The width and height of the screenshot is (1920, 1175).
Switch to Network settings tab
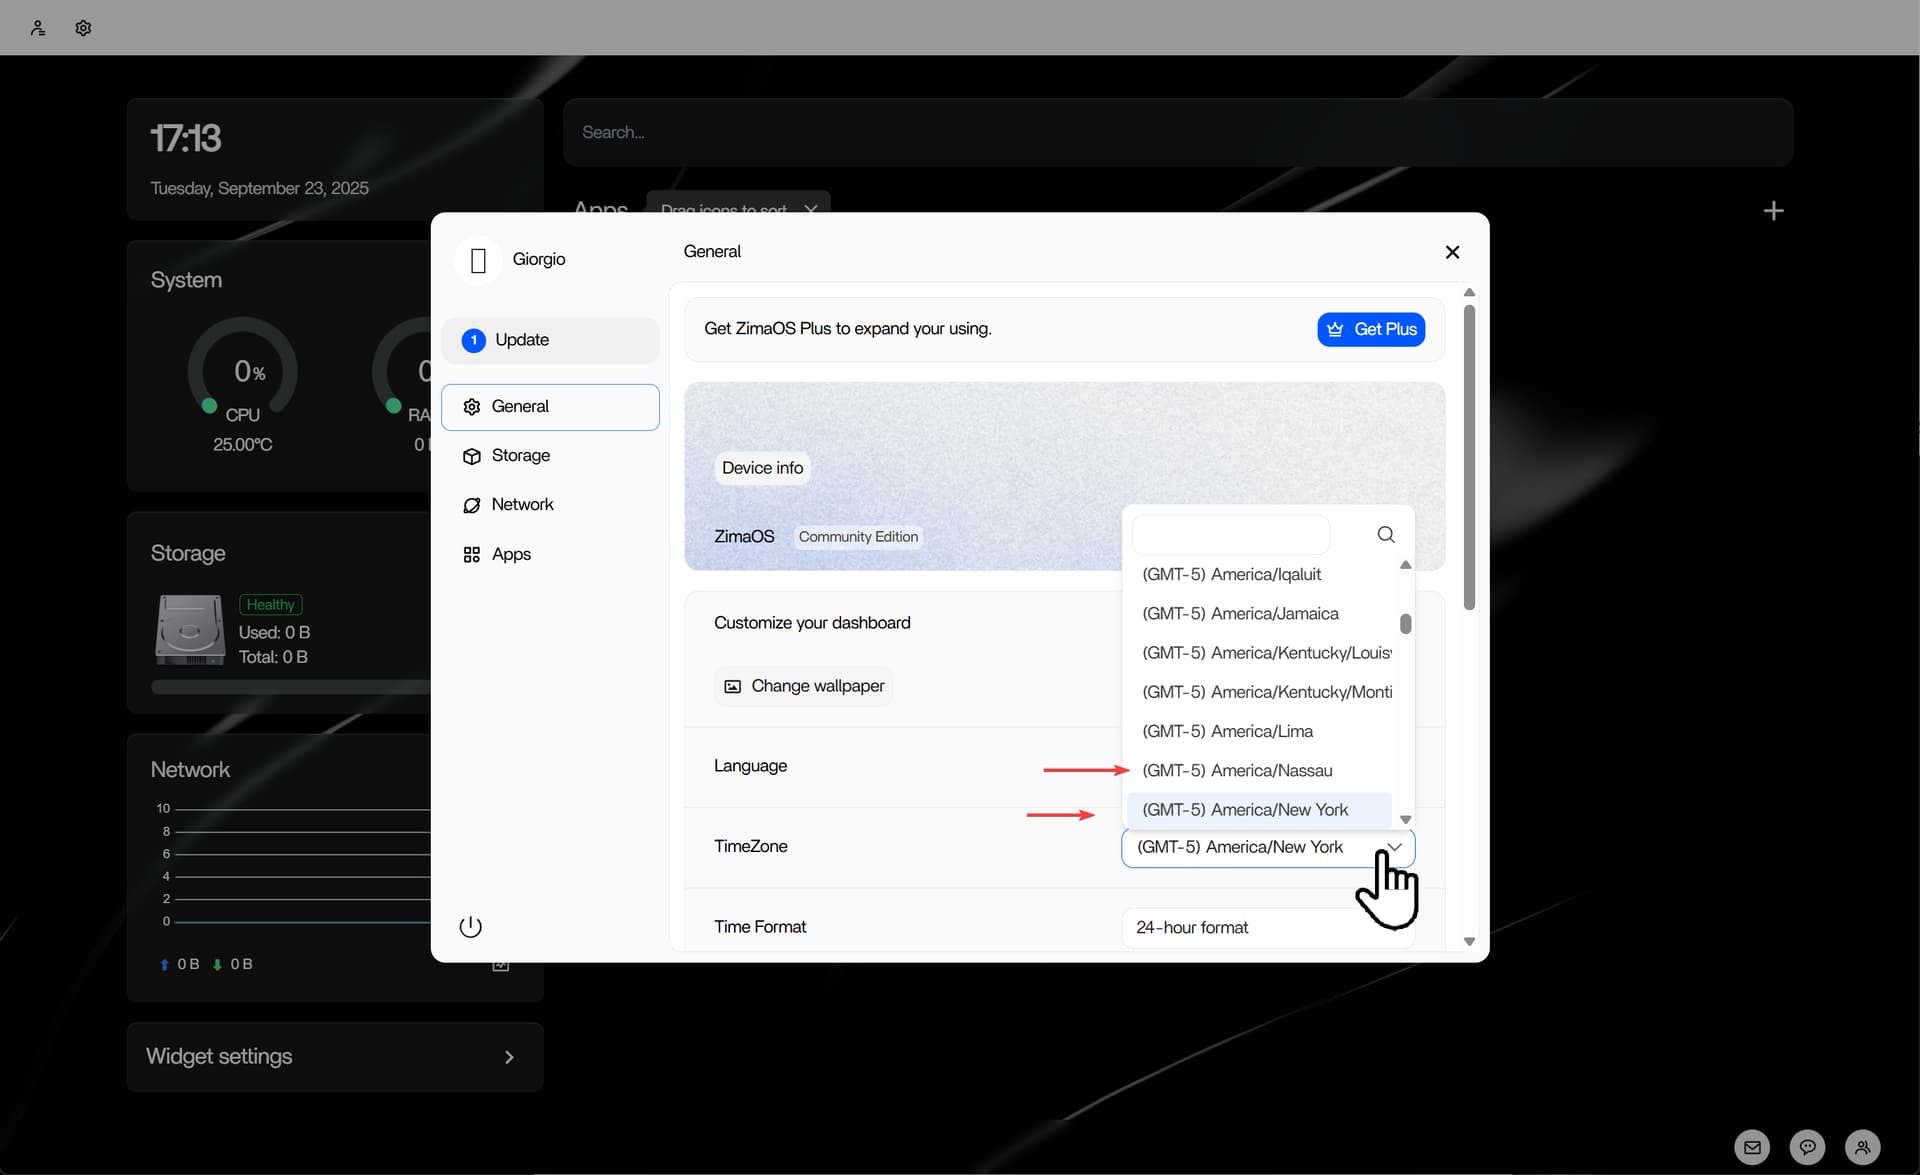pyautogui.click(x=522, y=505)
